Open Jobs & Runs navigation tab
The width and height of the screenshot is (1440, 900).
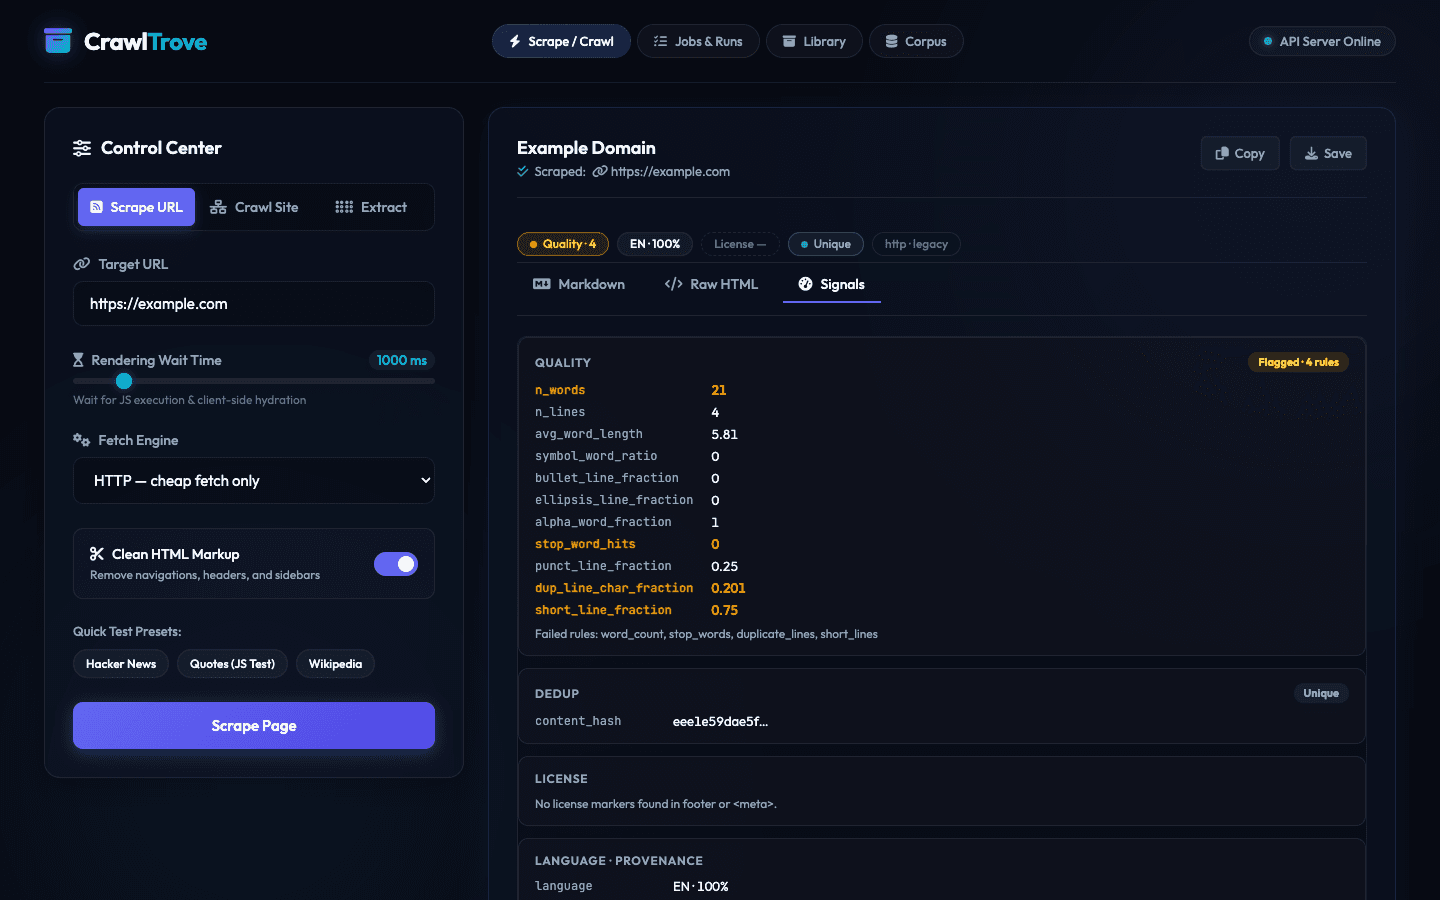click(698, 41)
